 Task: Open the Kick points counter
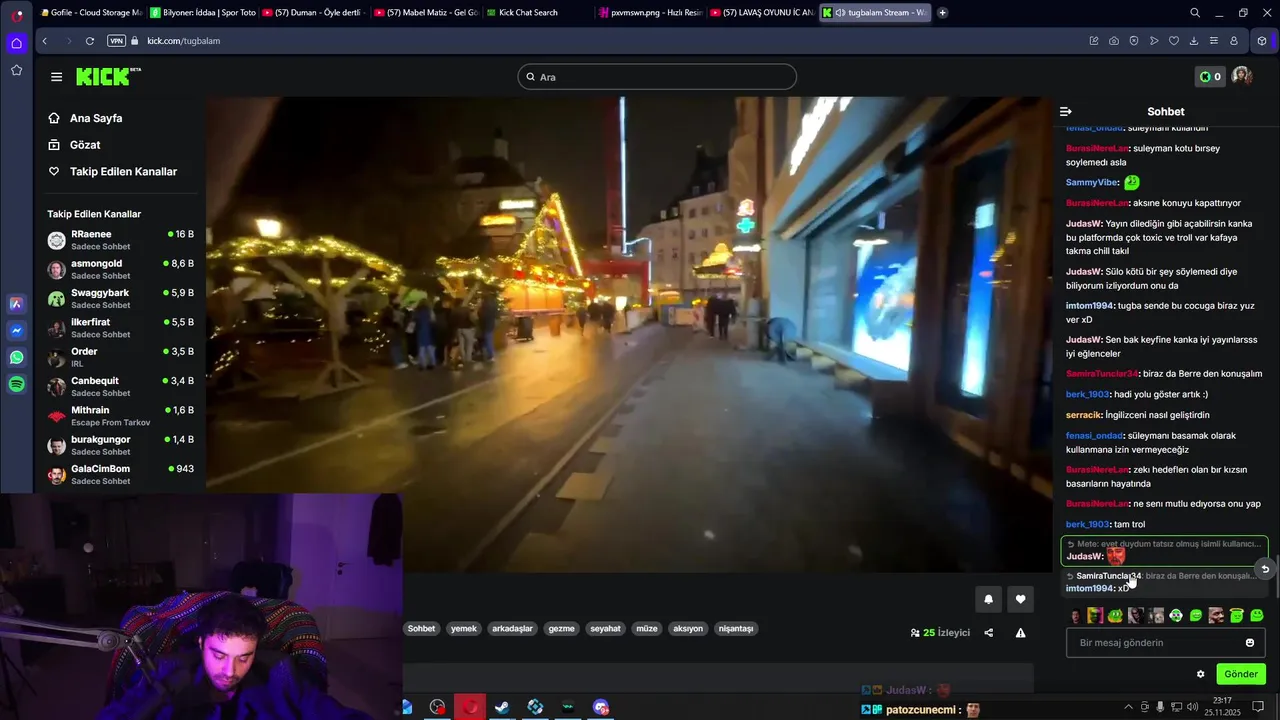pyautogui.click(x=1210, y=77)
